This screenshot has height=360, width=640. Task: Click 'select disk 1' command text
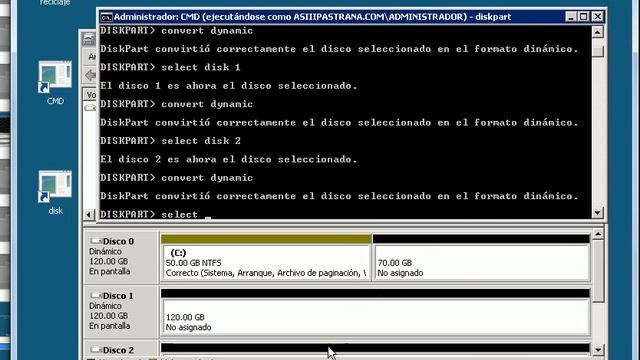pyautogui.click(x=201, y=67)
